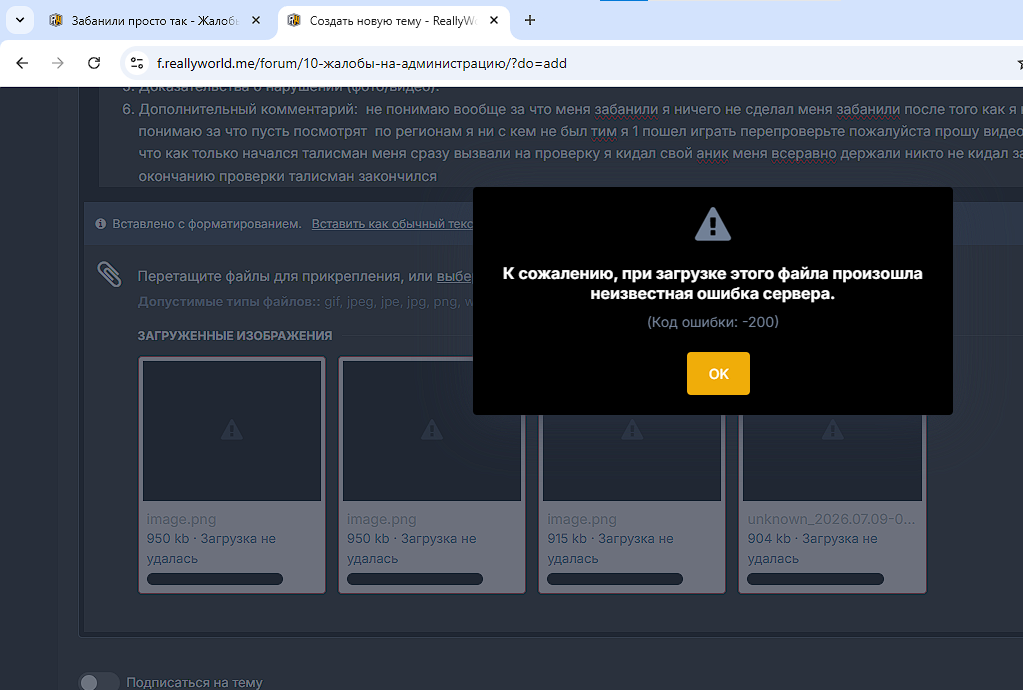Click progress bar under second 950 kb image
The height and width of the screenshot is (690, 1023).
coord(415,578)
